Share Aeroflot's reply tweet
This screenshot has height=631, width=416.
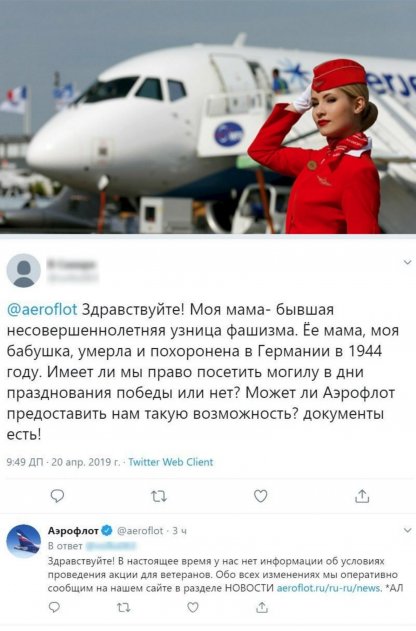[x=262, y=607]
